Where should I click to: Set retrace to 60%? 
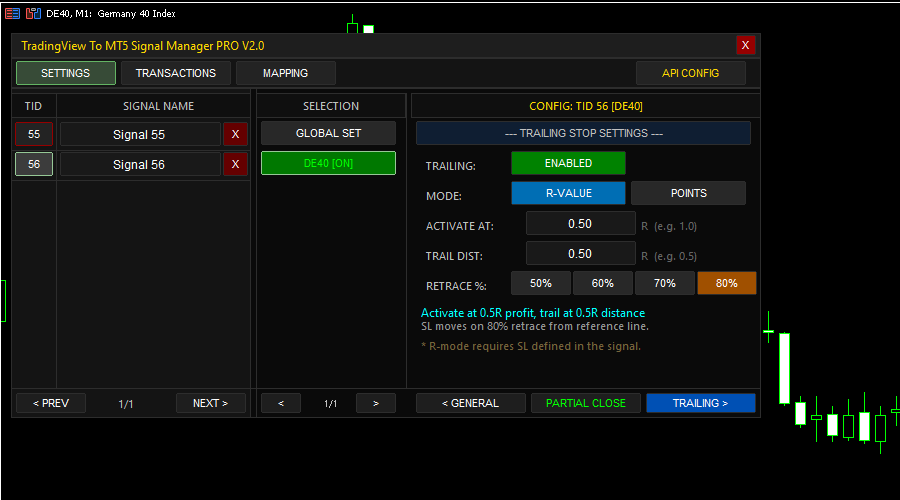click(603, 283)
